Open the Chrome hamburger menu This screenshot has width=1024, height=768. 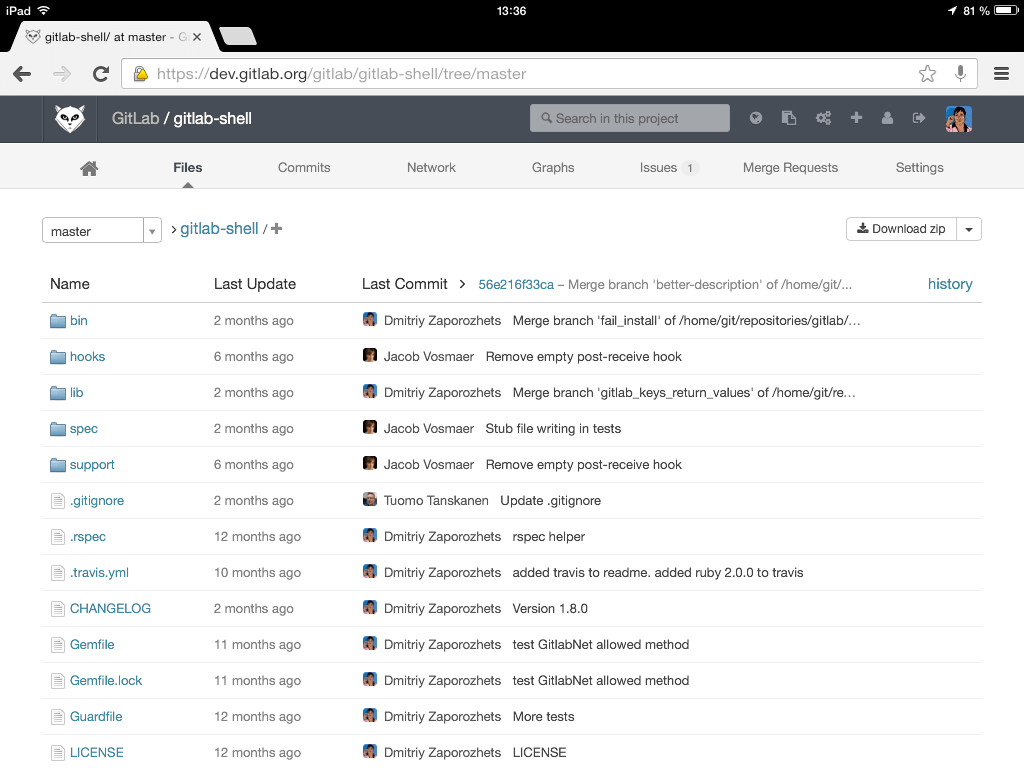[1001, 74]
